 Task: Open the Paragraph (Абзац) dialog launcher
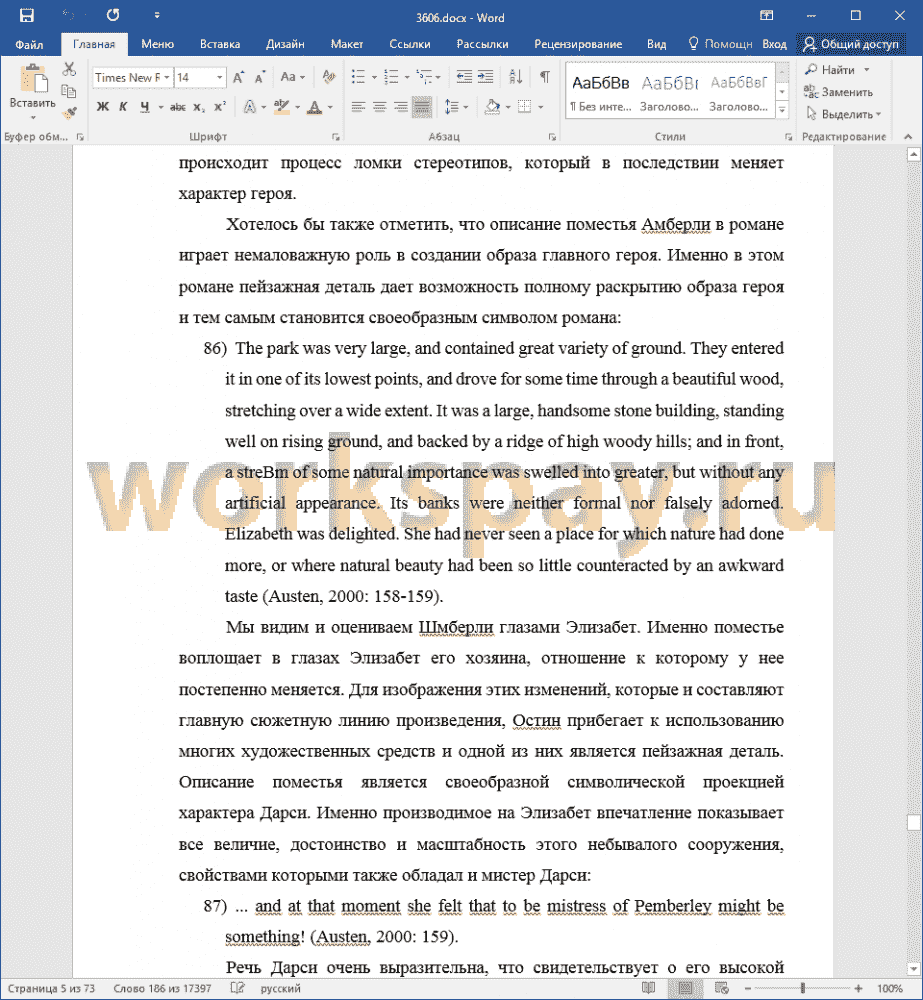tap(552, 137)
